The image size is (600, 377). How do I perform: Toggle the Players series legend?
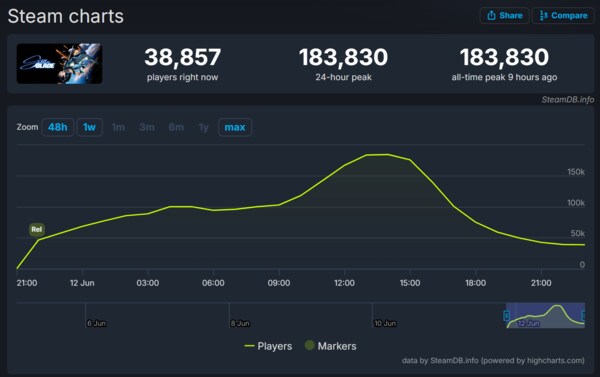(268, 346)
